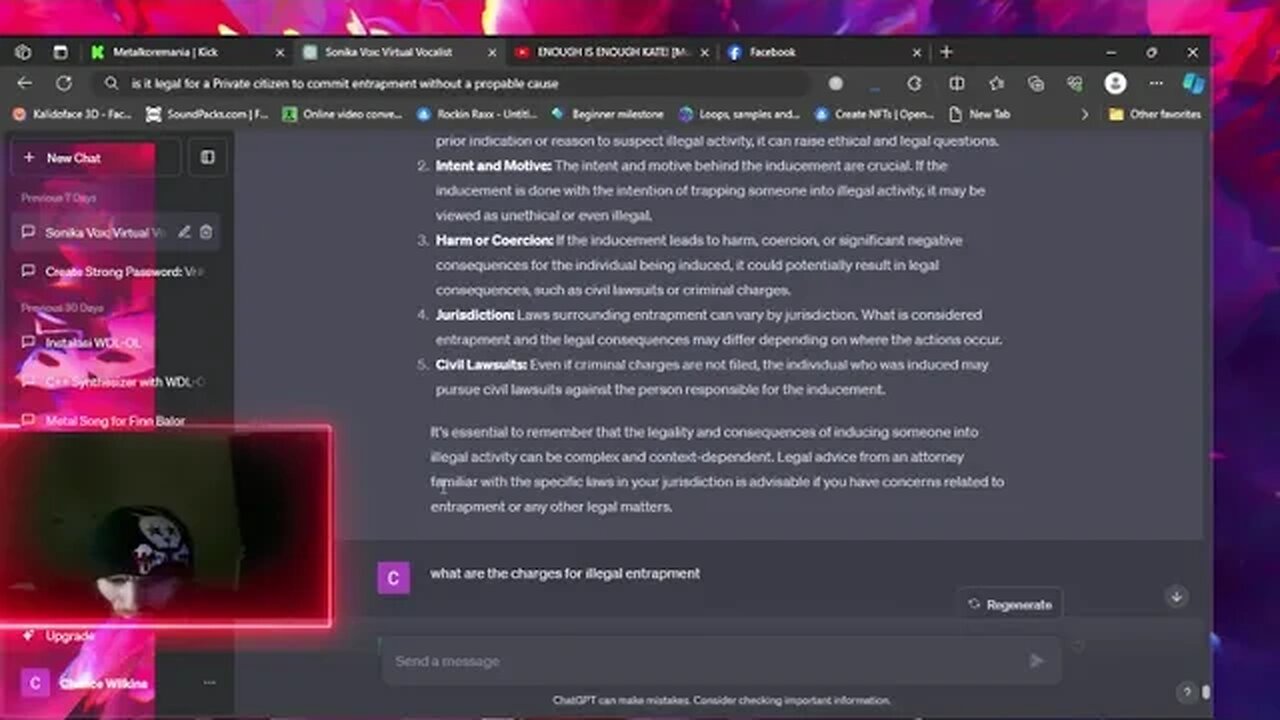Open the Other favorites folder
The image size is (1280, 720).
[x=1154, y=114]
